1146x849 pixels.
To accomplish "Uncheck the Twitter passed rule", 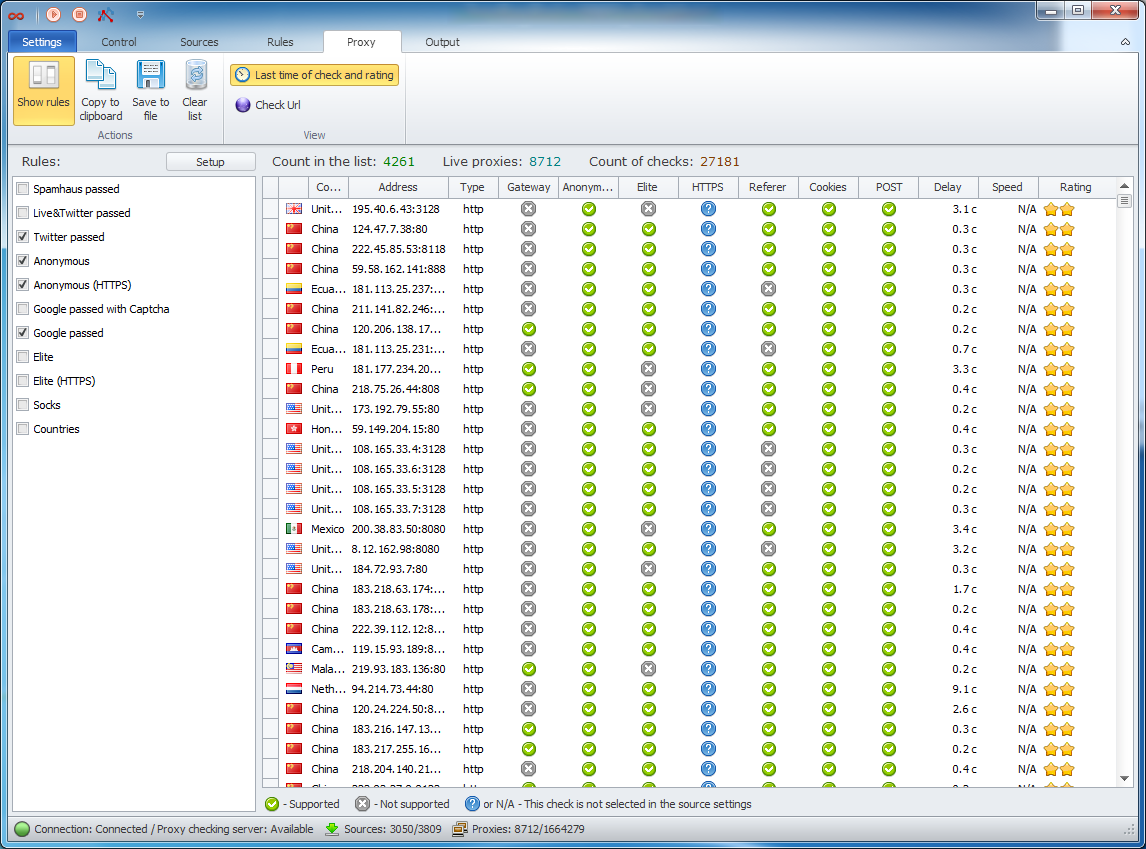I will (x=23, y=237).
